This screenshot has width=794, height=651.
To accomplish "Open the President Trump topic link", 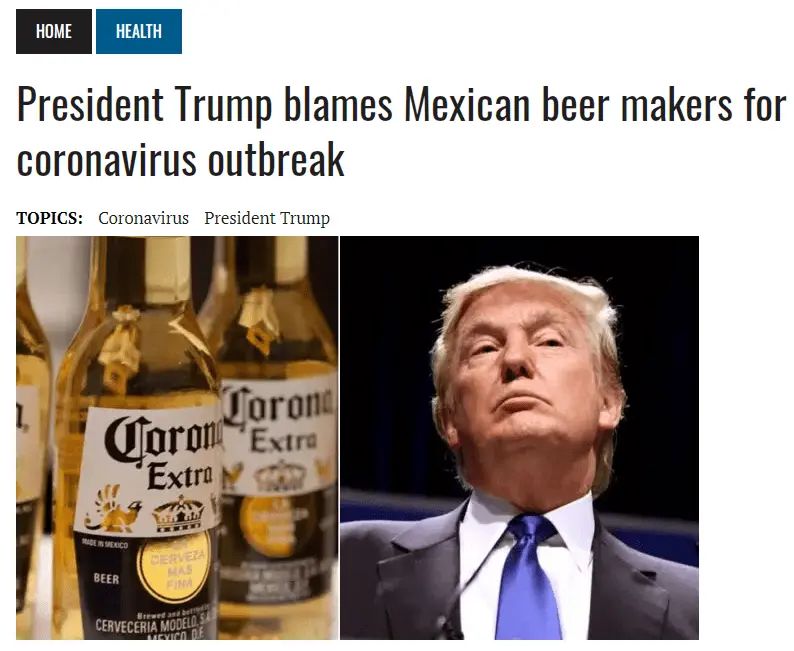I will point(267,218).
